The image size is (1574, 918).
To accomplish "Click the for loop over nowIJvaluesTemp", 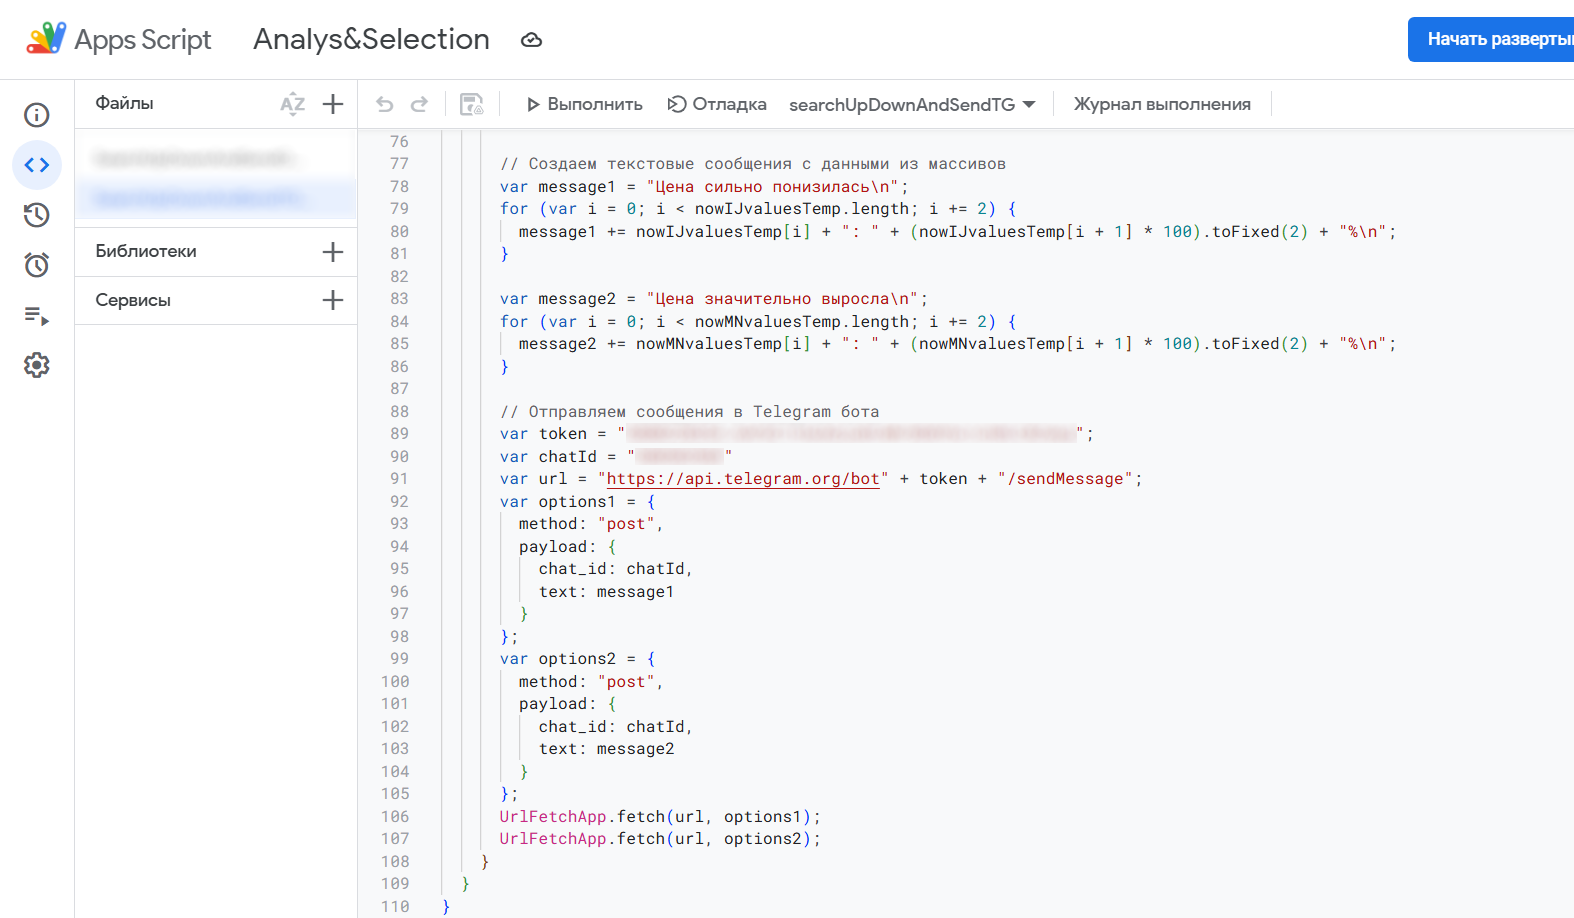I will [x=758, y=209].
